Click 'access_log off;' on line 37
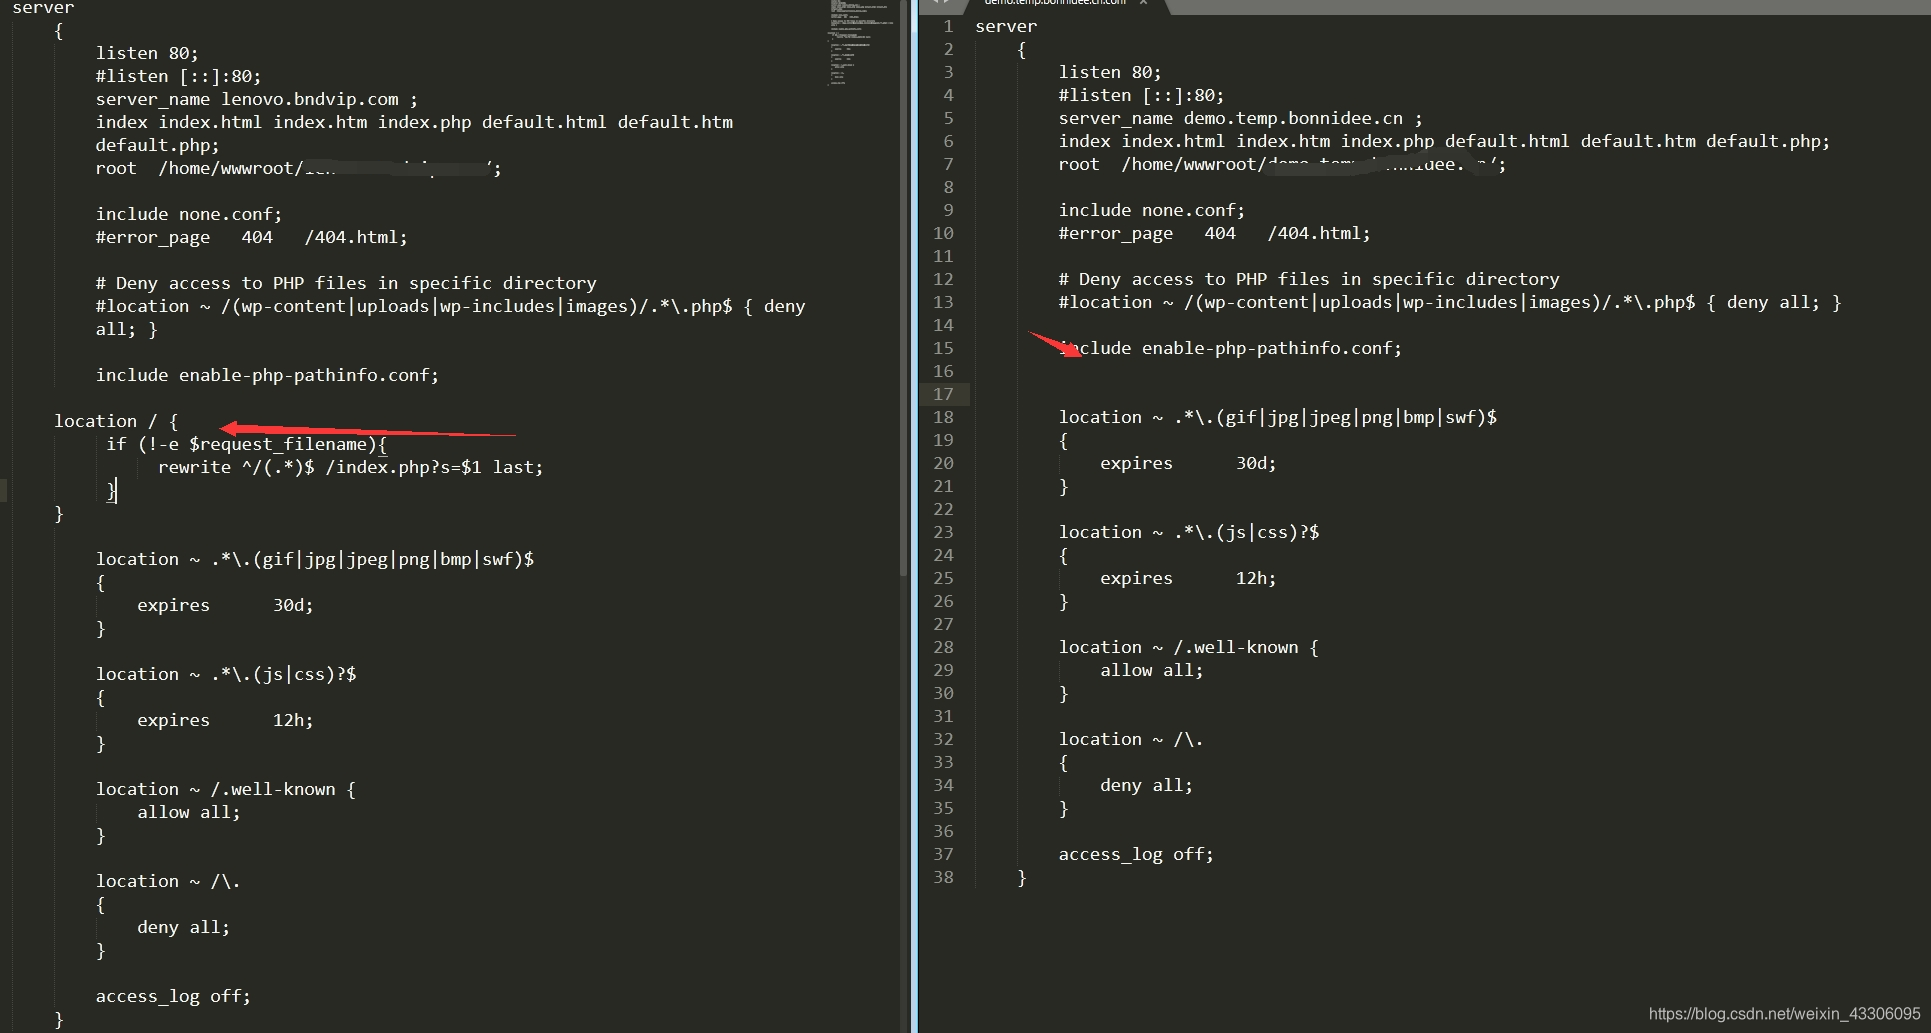1931x1033 pixels. 1136,854
